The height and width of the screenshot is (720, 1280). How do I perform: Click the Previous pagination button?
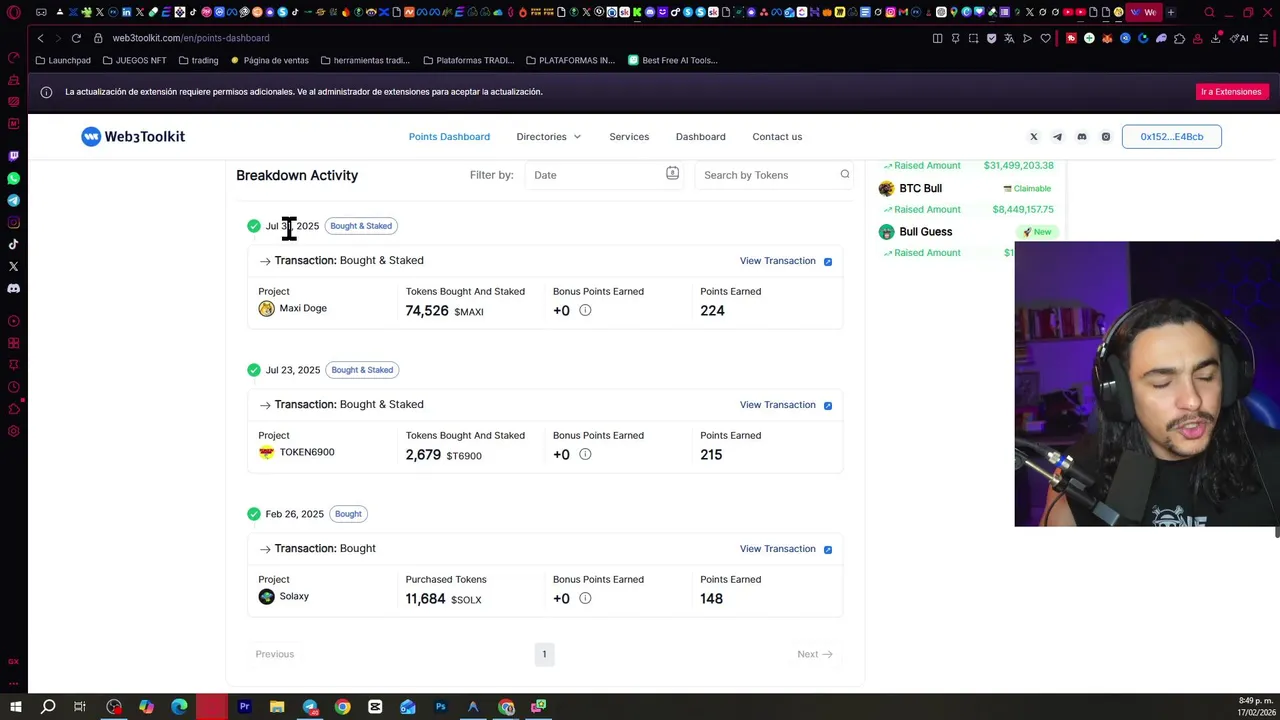click(274, 654)
